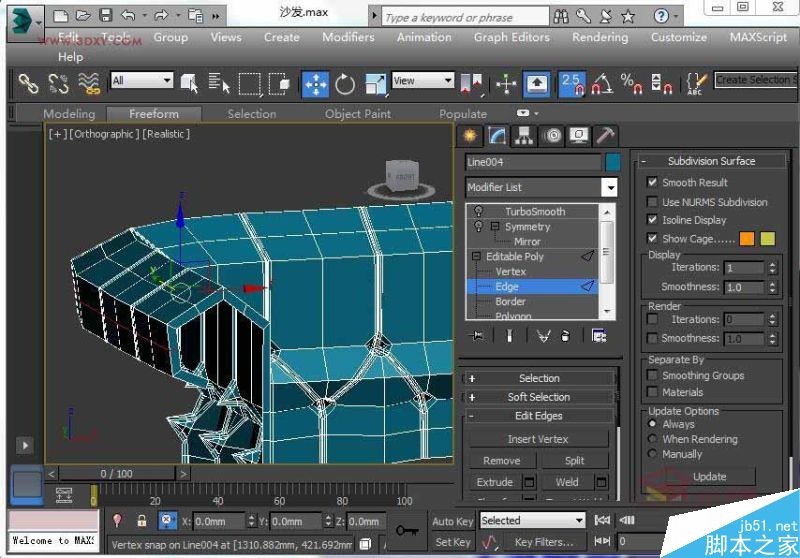Open the Motion command panel tab
Image resolution: width=800 pixels, height=558 pixels.
point(553,136)
